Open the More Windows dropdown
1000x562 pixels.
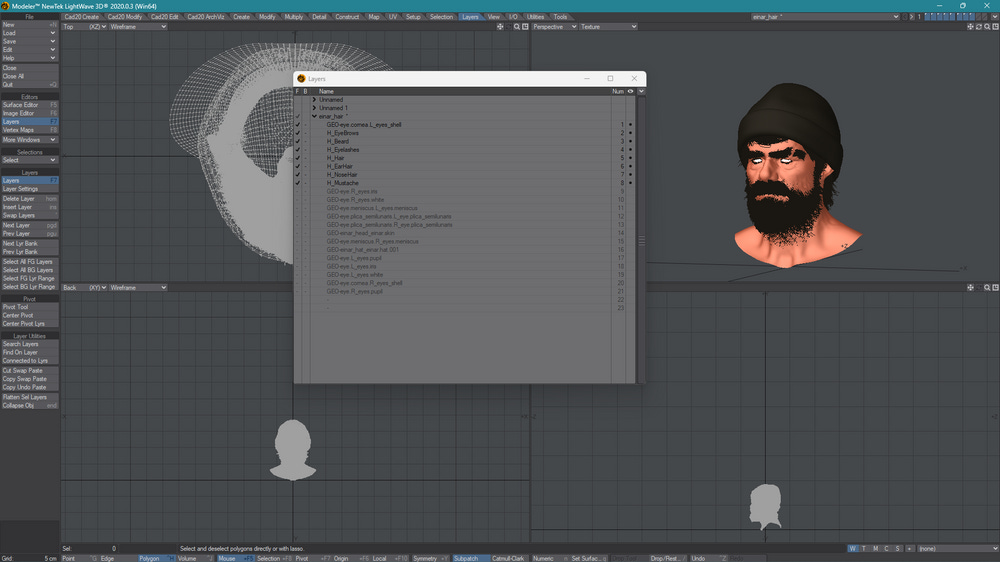pyautogui.click(x=29, y=140)
